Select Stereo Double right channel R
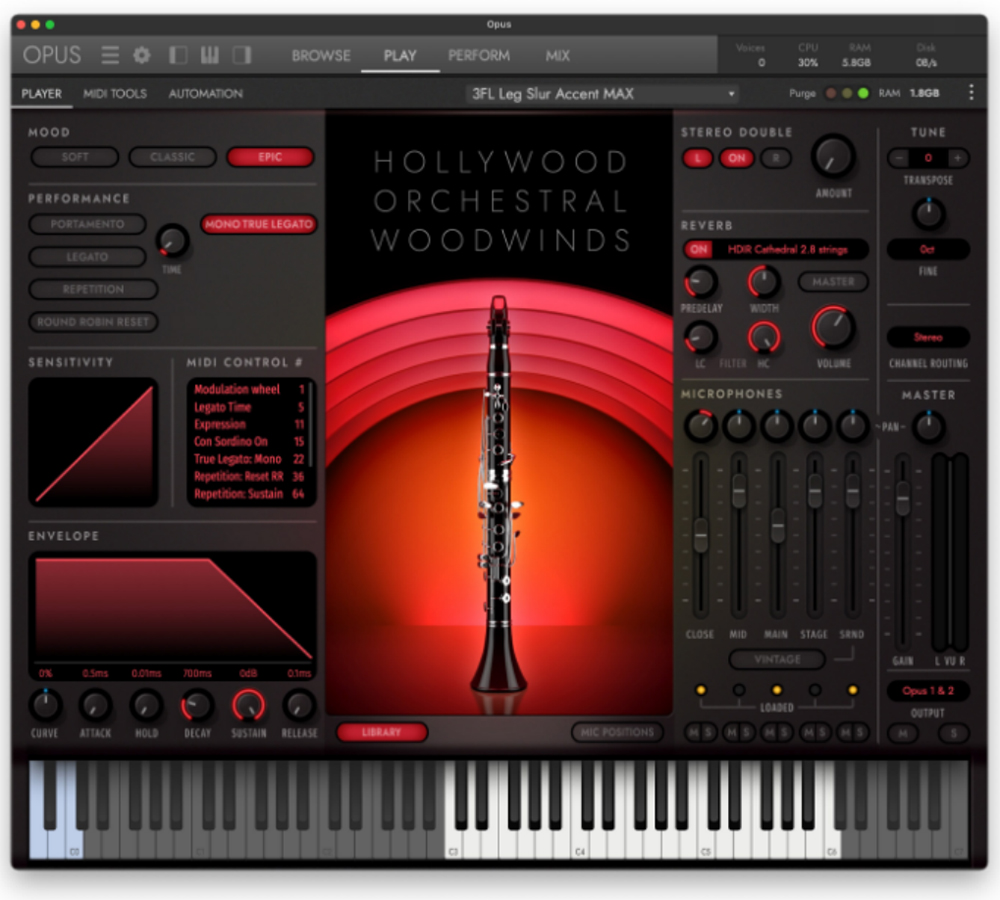1000x900 pixels. tap(776, 158)
